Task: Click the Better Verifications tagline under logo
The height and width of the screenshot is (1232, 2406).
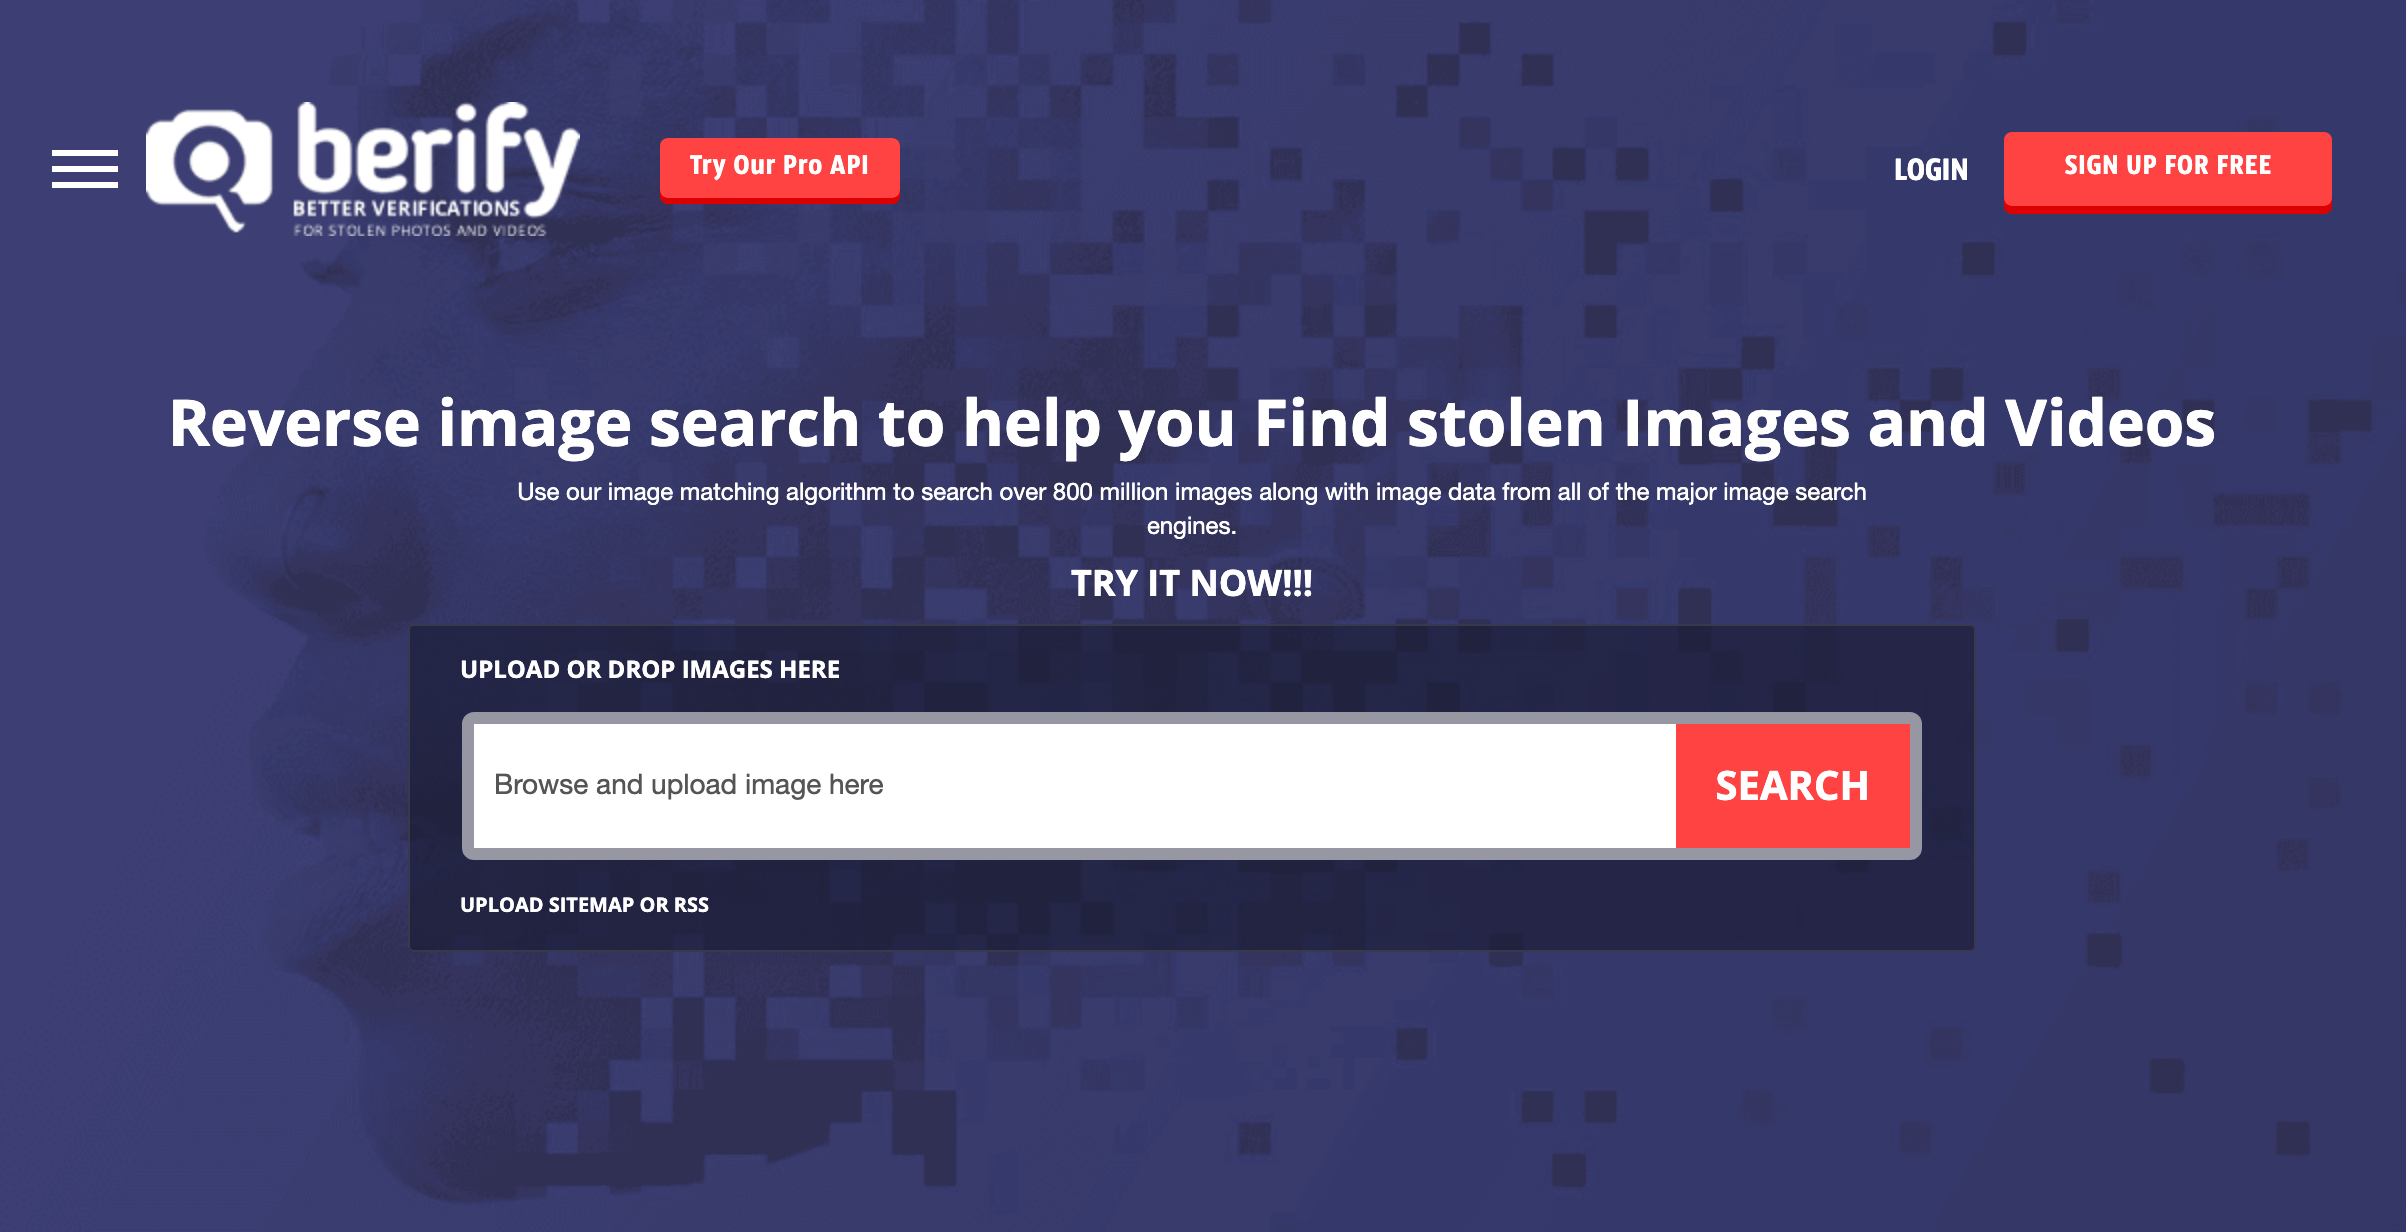Action: tap(406, 208)
